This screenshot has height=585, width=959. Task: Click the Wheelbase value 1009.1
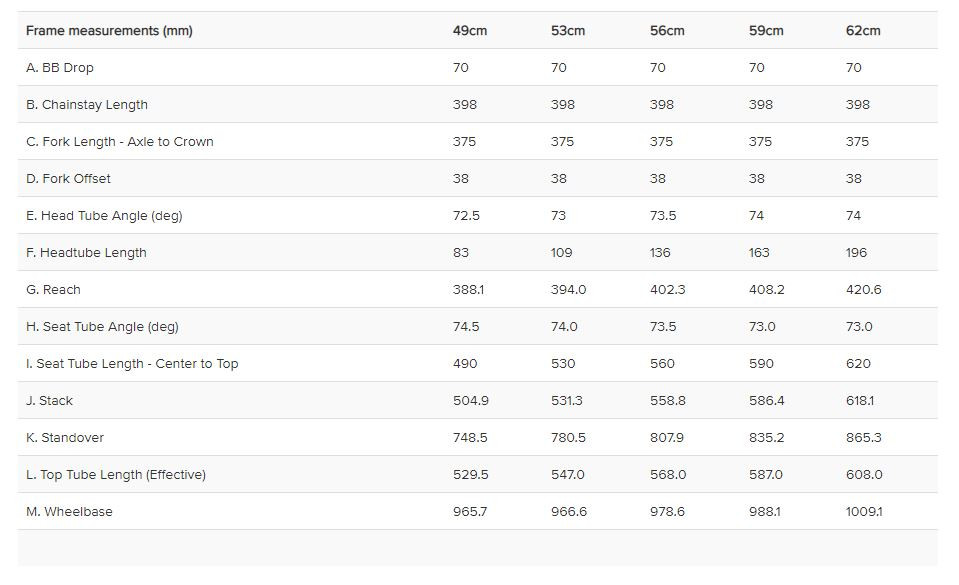(x=864, y=512)
